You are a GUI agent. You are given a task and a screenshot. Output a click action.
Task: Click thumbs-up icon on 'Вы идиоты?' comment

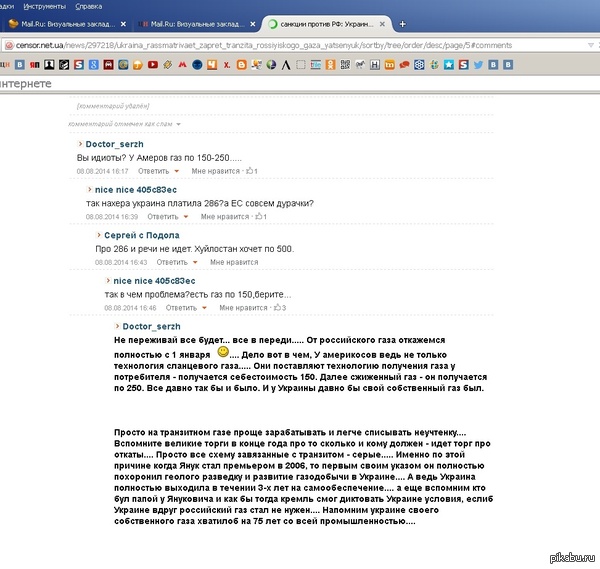coord(249,171)
